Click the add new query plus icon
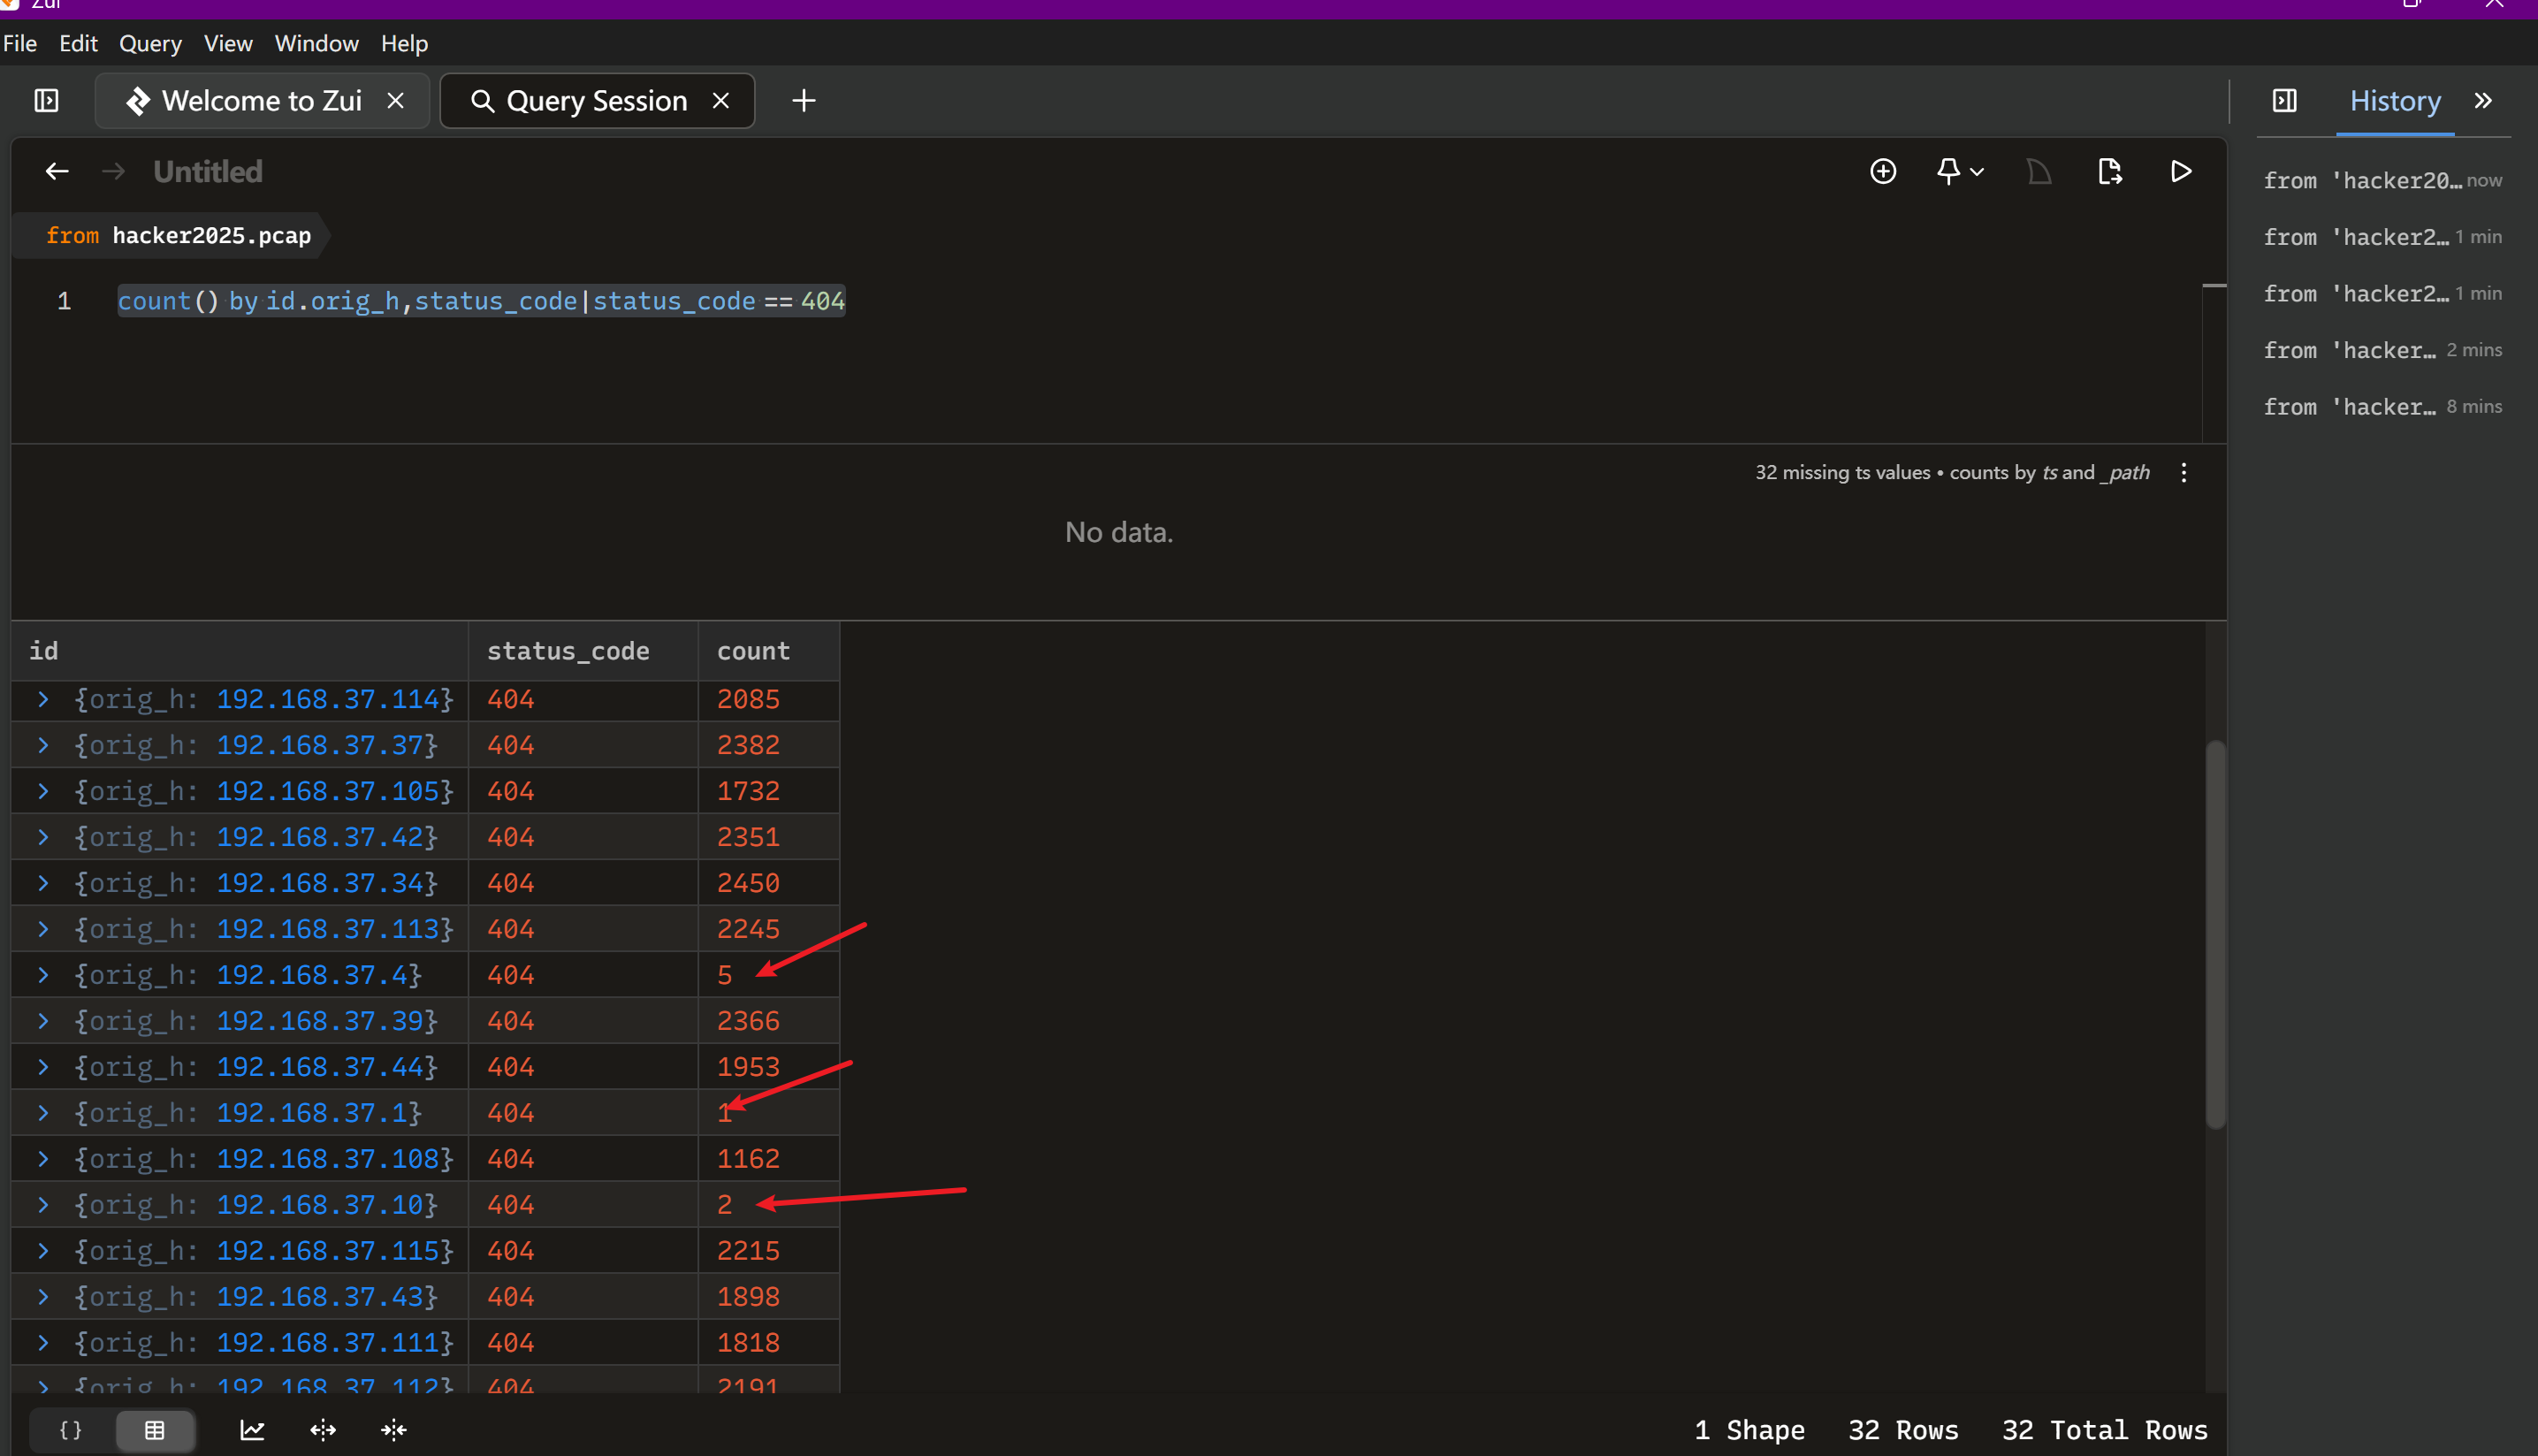Image resolution: width=2538 pixels, height=1456 pixels. click(1882, 171)
